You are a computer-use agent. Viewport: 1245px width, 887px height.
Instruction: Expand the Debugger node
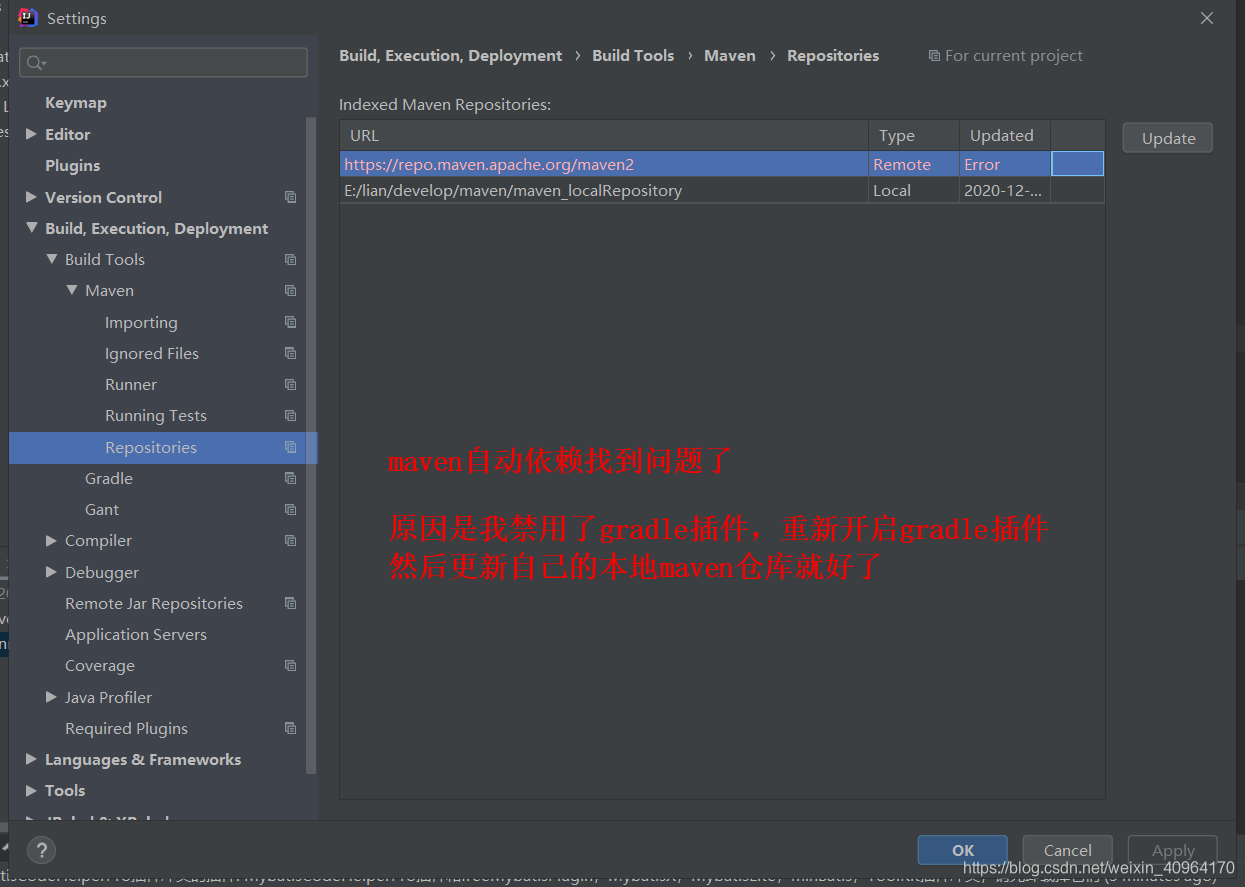(51, 572)
